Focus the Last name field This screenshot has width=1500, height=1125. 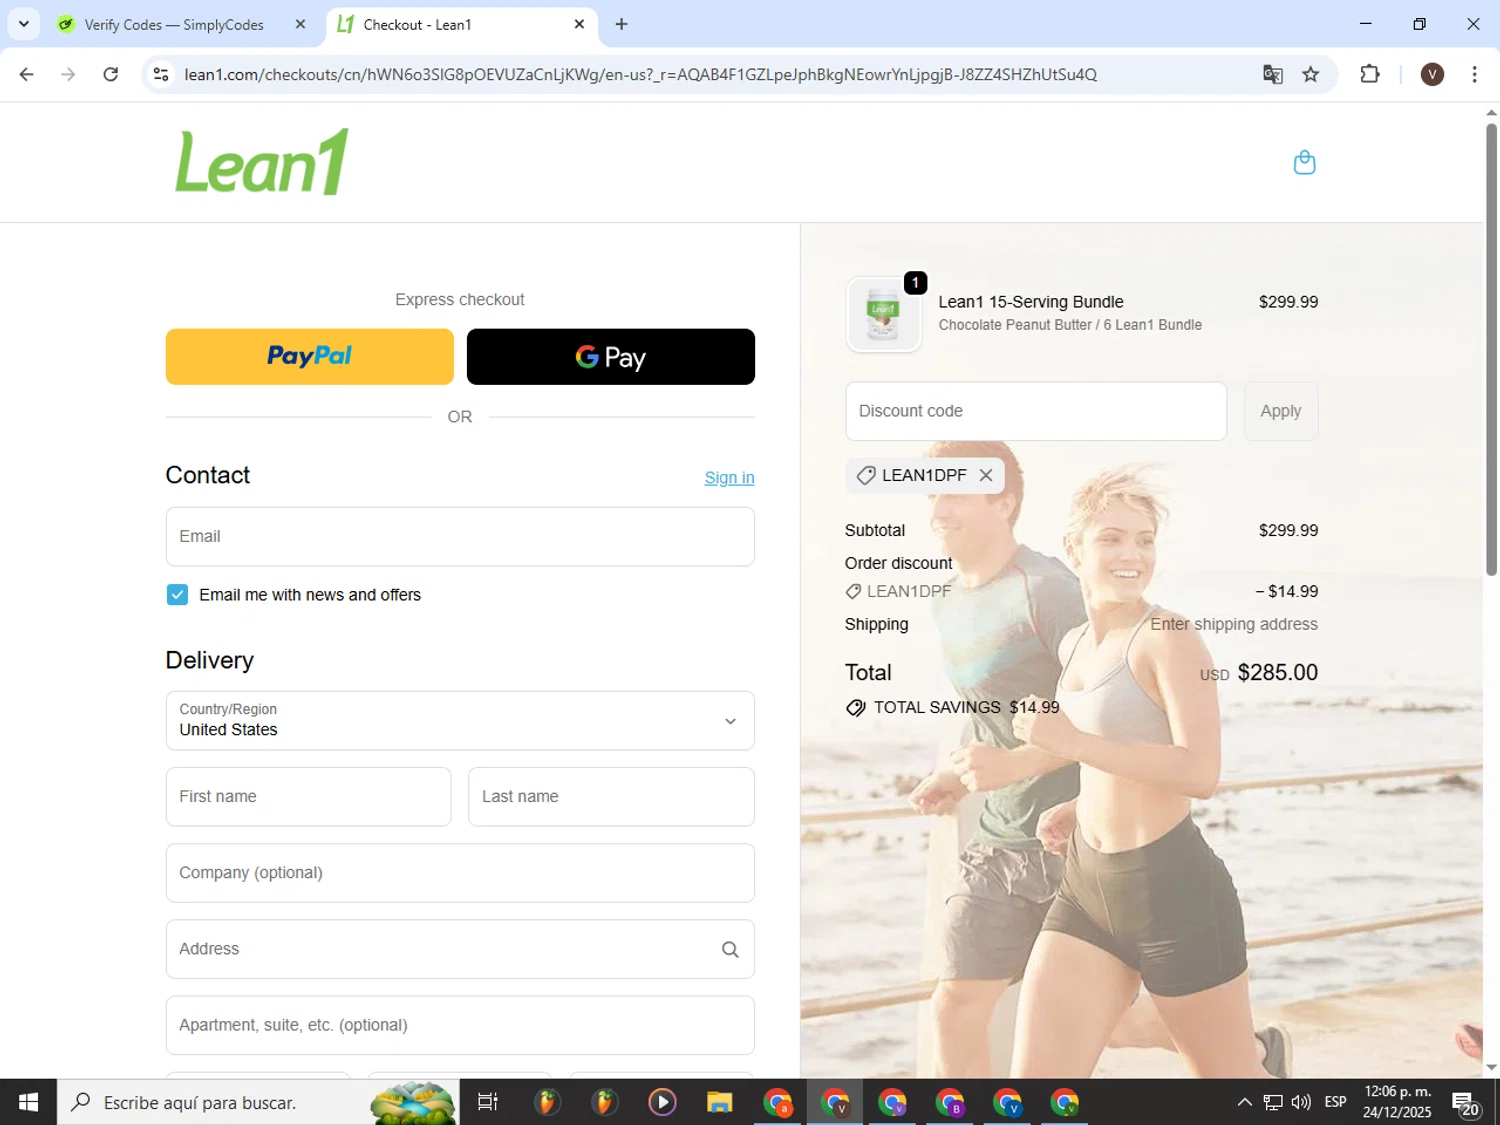(x=611, y=797)
